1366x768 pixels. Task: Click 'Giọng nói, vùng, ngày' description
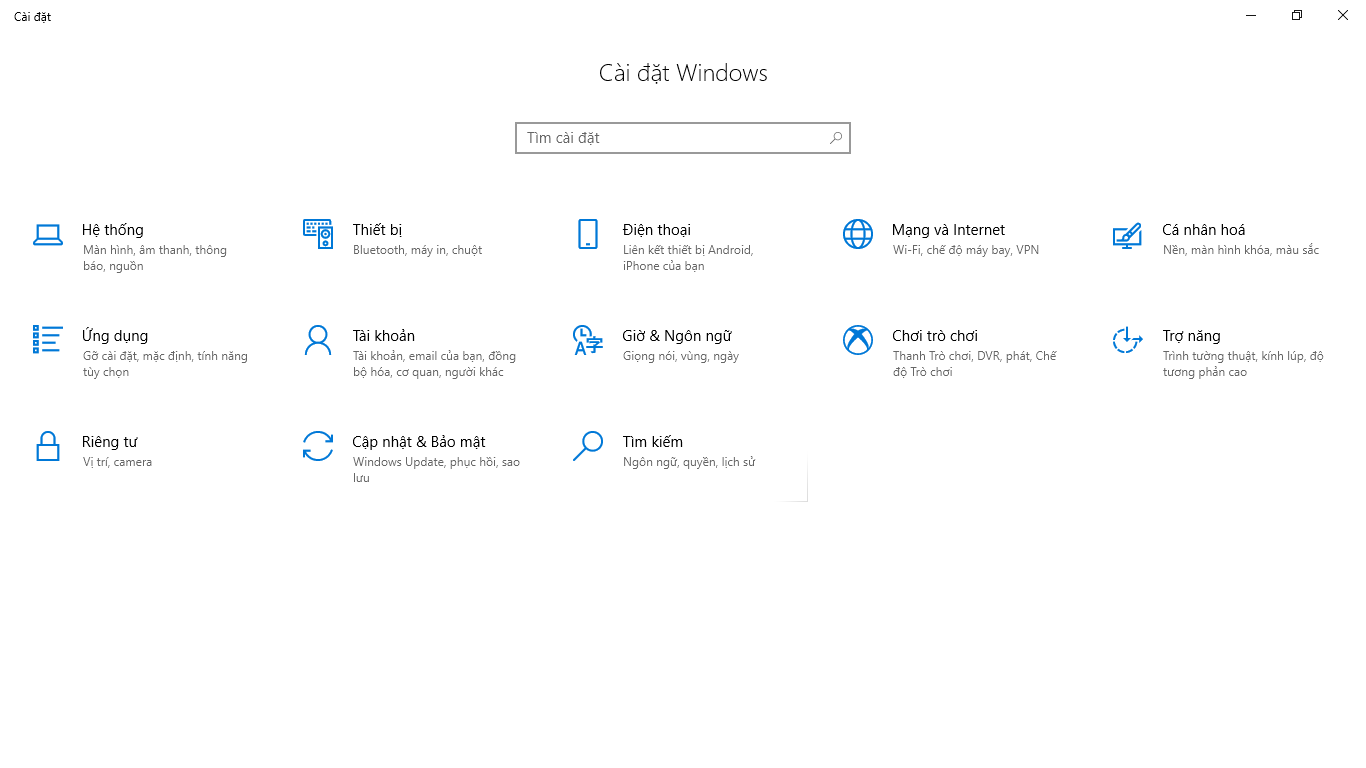681,356
